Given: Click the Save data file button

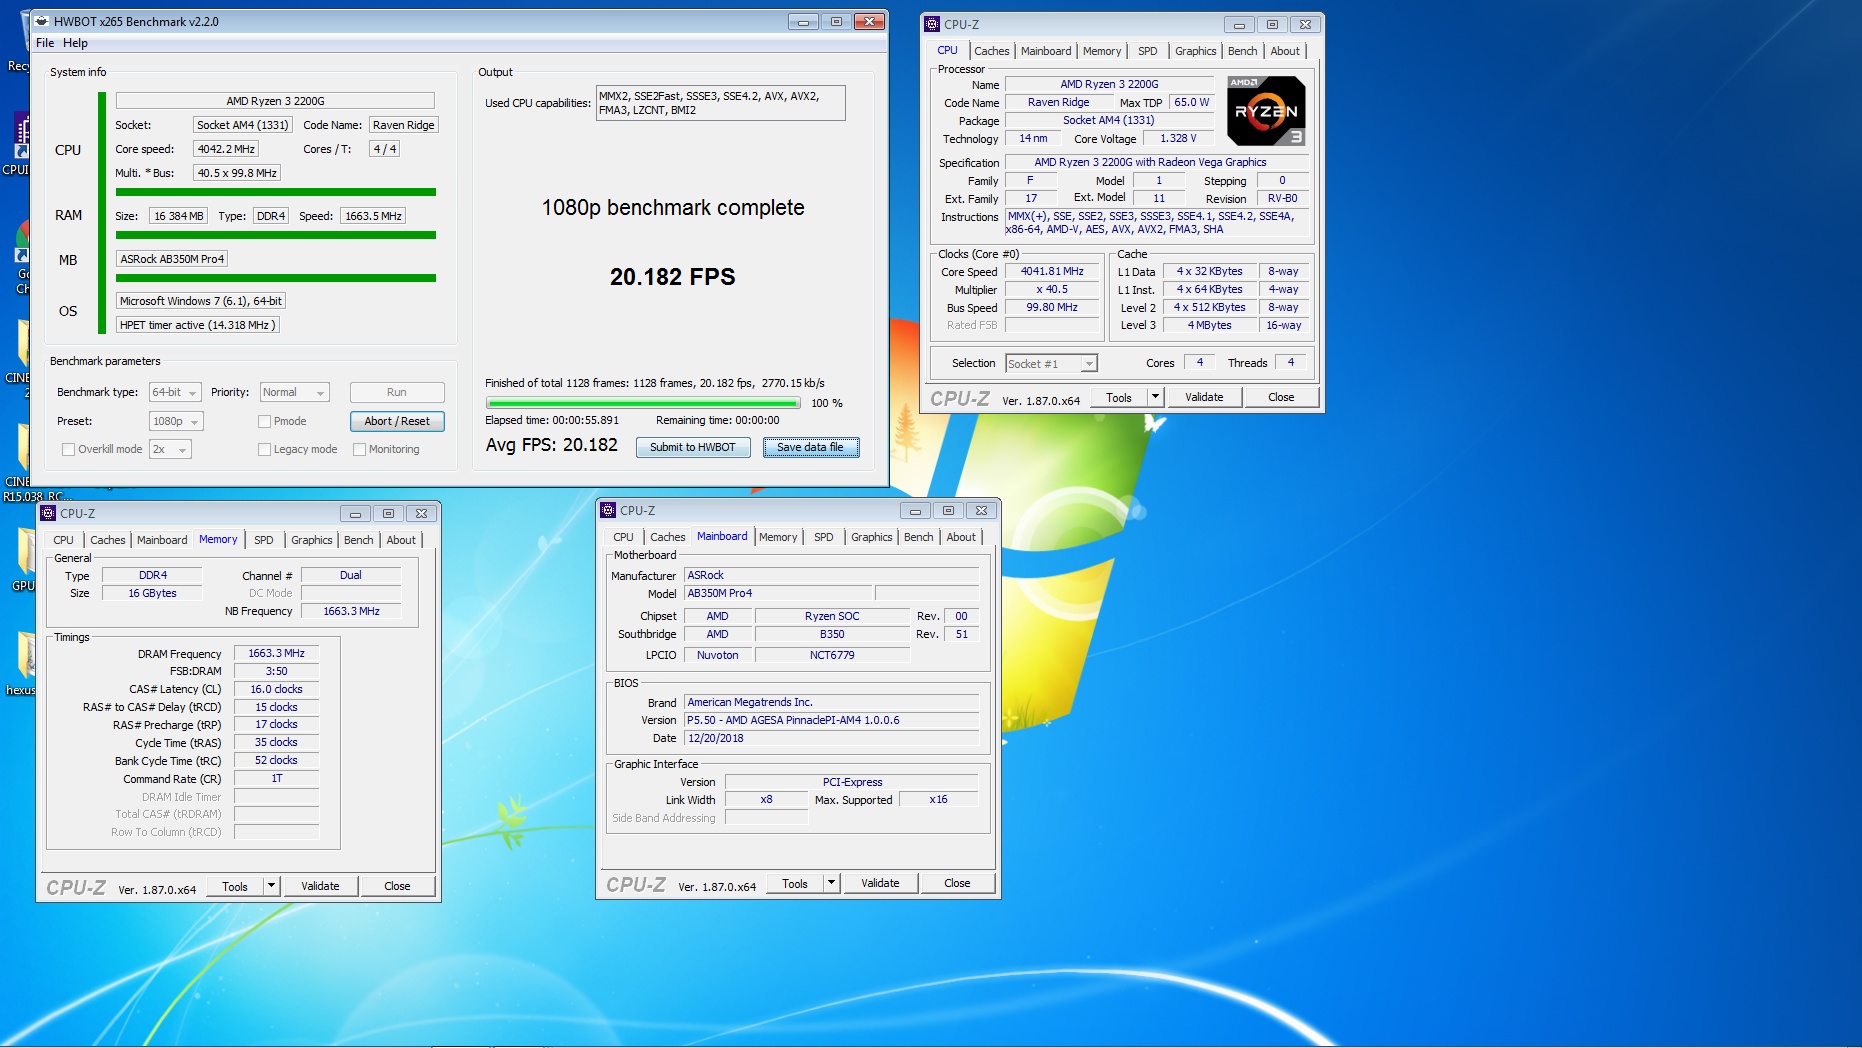Looking at the screenshot, I should [x=810, y=447].
